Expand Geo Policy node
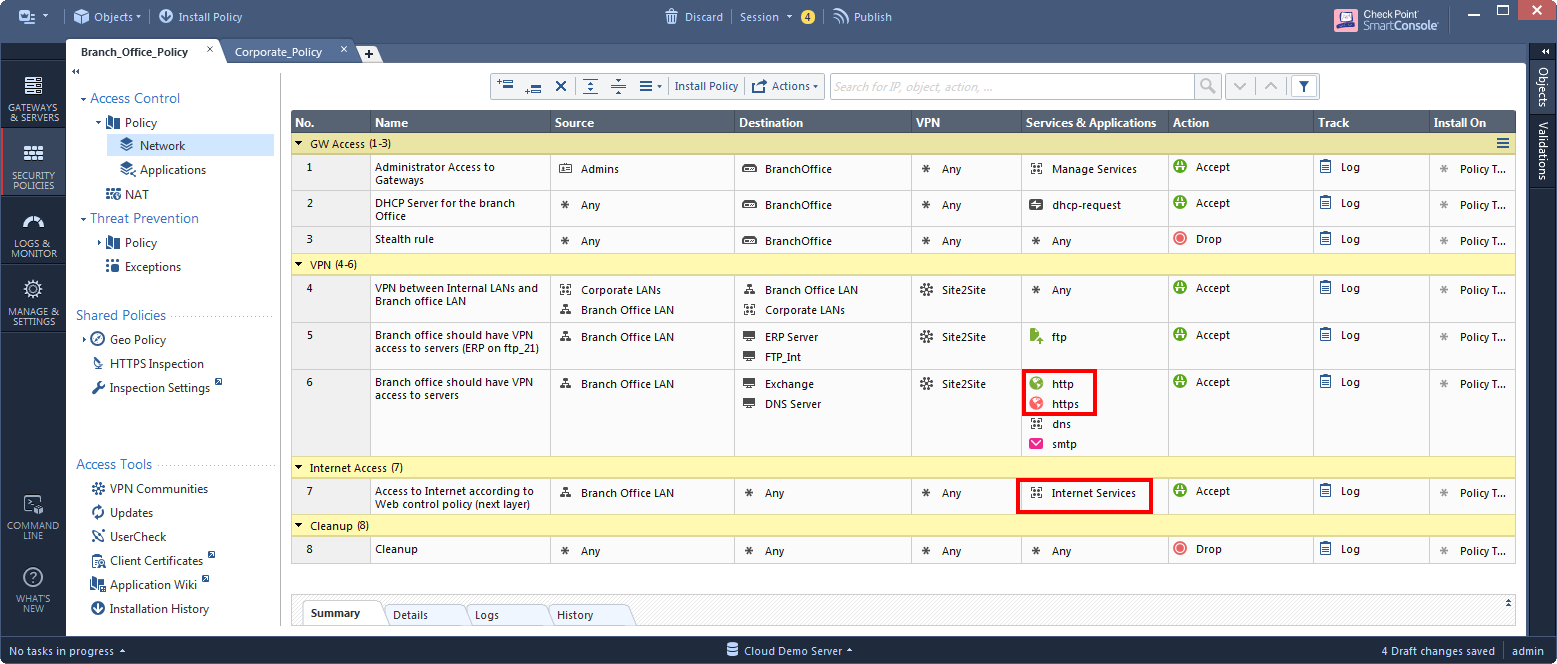Screen dimensions: 1557x664 pyautogui.click(x=84, y=340)
